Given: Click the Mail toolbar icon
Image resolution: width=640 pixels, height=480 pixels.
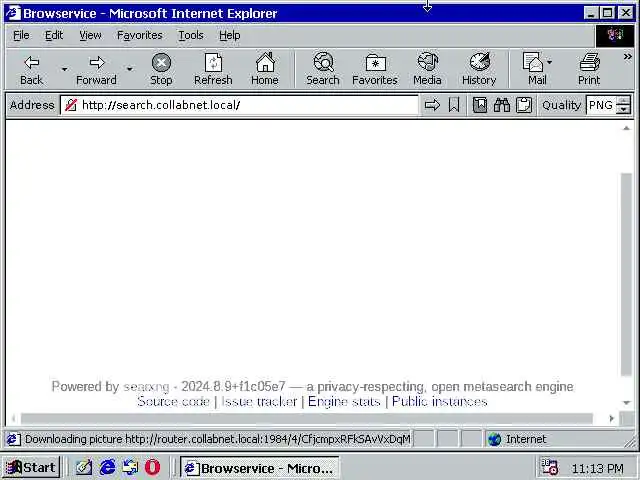Looking at the screenshot, I should coord(533,70).
